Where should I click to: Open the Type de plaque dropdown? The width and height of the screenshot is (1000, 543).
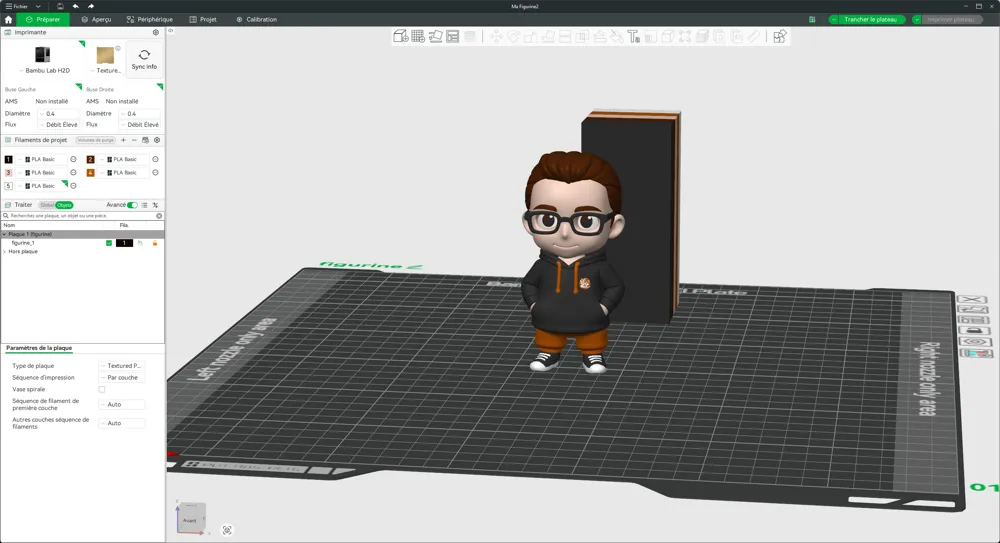coord(122,366)
